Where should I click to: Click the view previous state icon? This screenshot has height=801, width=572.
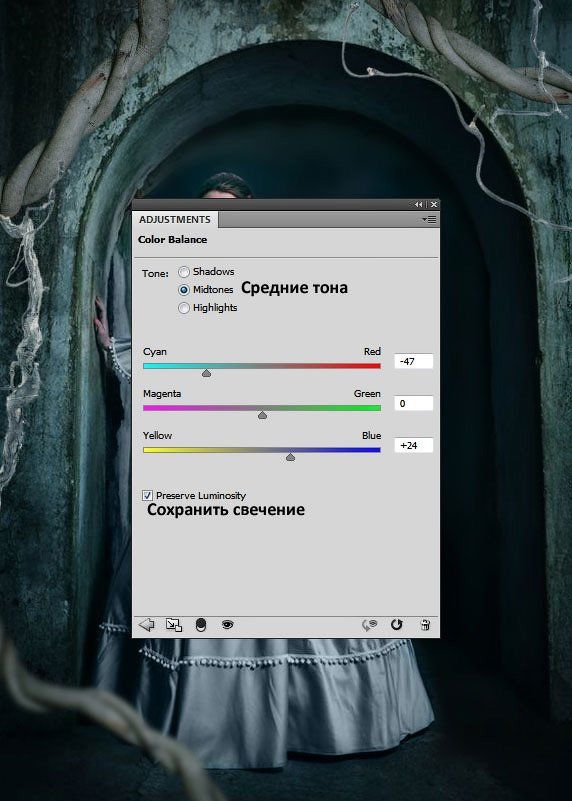click(369, 624)
